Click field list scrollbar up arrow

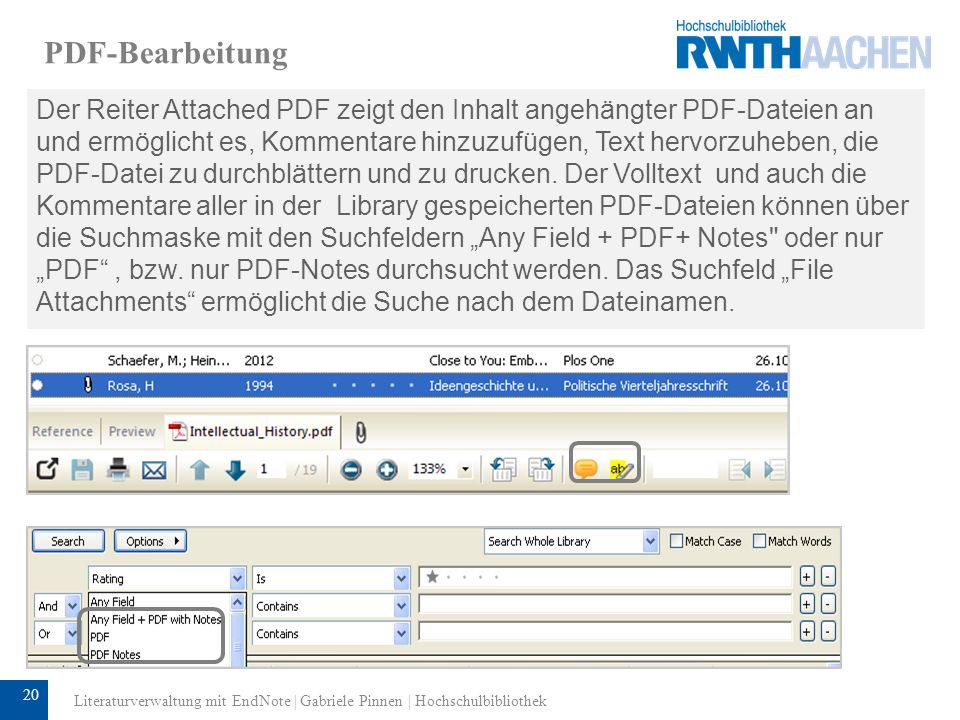tap(238, 603)
